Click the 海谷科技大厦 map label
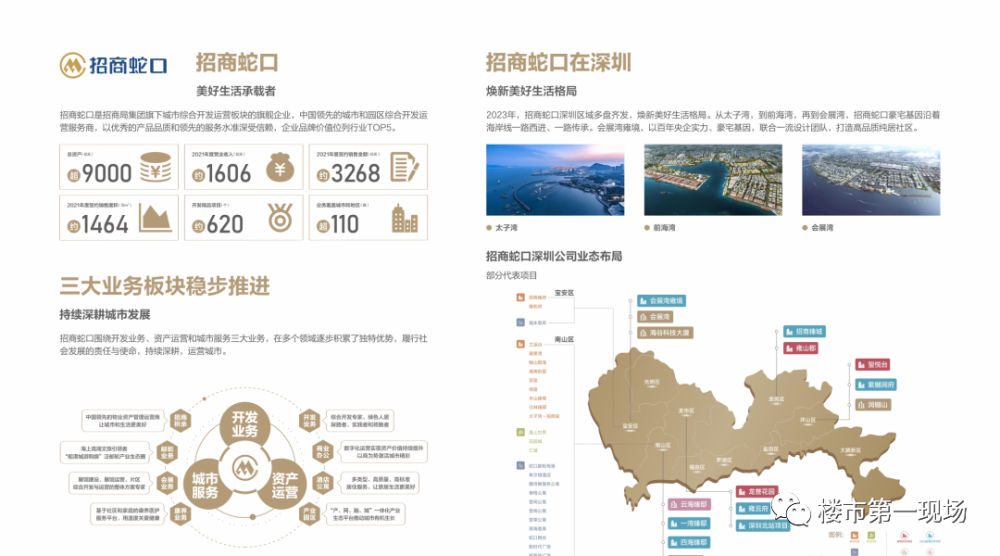 tap(665, 333)
